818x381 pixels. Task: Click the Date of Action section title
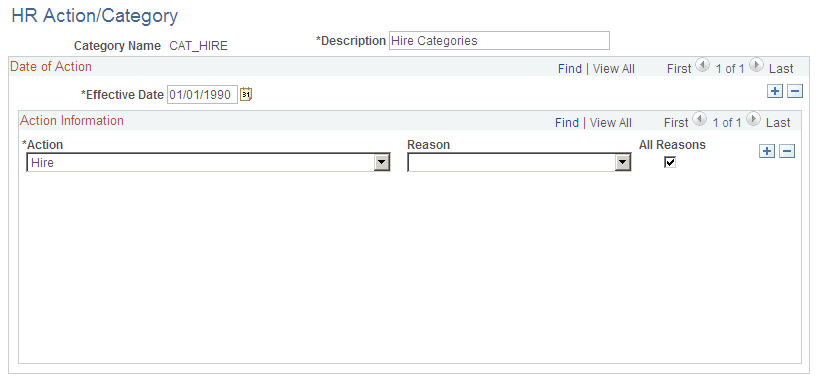[51, 66]
